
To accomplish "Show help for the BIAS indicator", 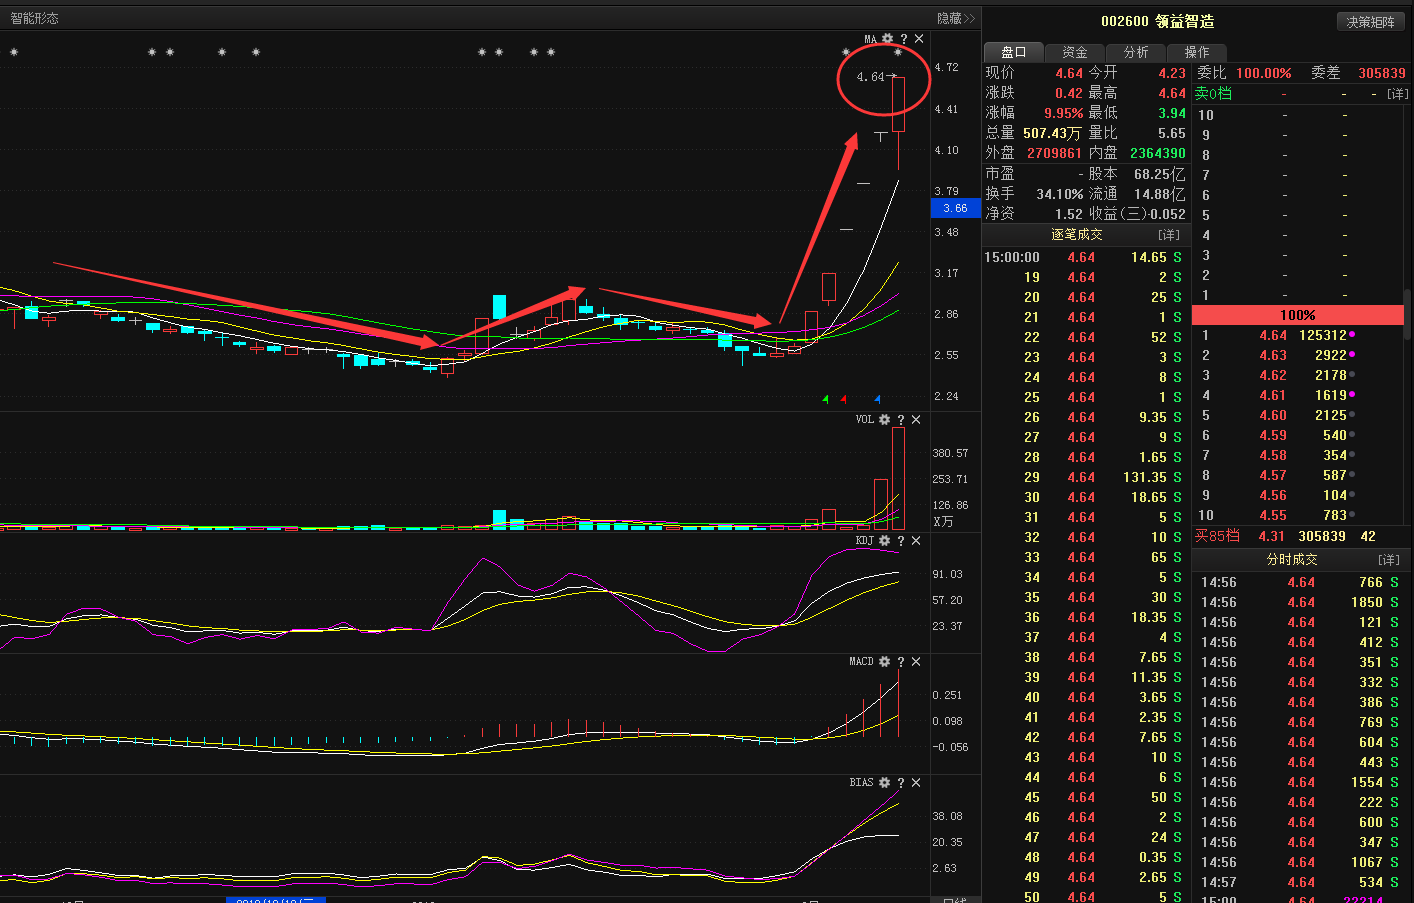I will coord(900,783).
